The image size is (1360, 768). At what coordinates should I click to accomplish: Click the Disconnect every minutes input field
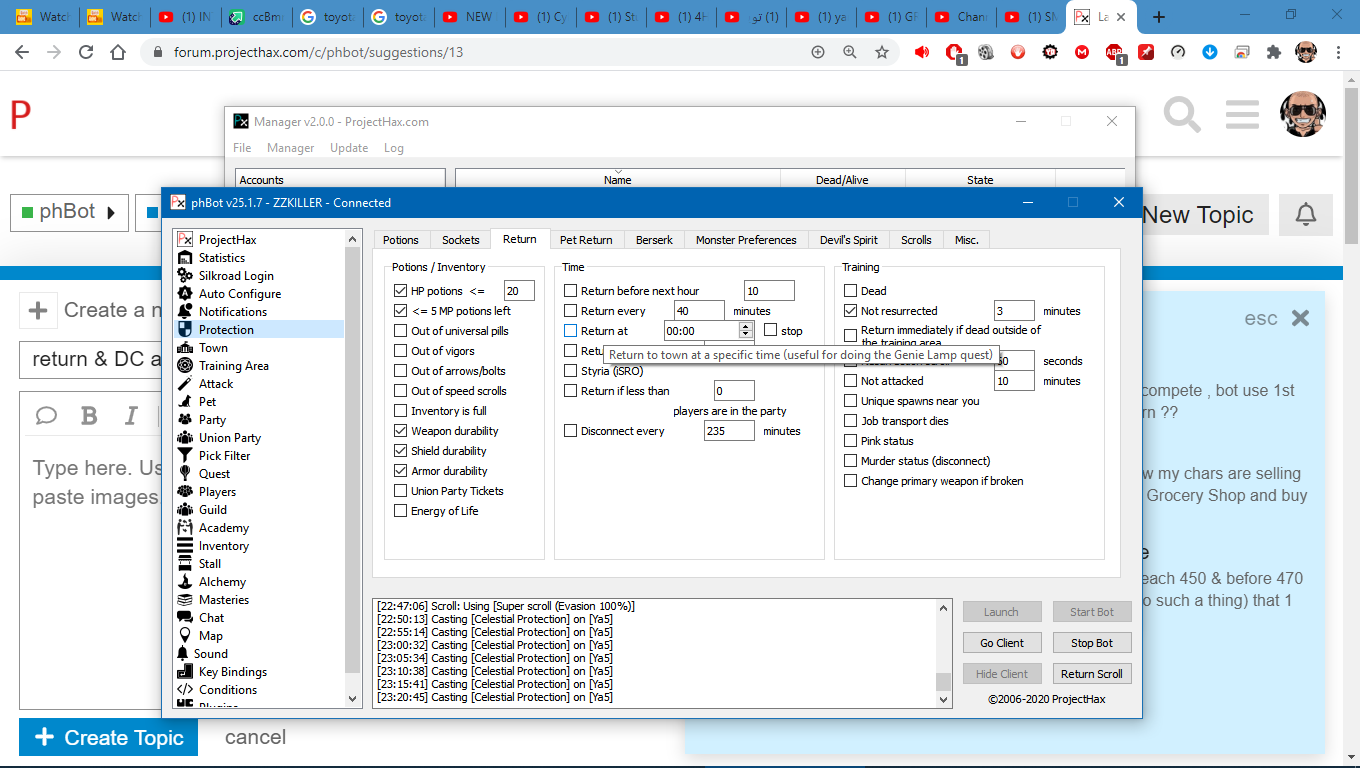point(728,431)
